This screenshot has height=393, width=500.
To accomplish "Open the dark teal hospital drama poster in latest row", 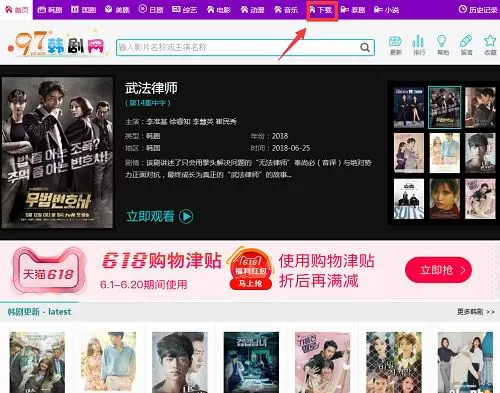I will (251, 362).
